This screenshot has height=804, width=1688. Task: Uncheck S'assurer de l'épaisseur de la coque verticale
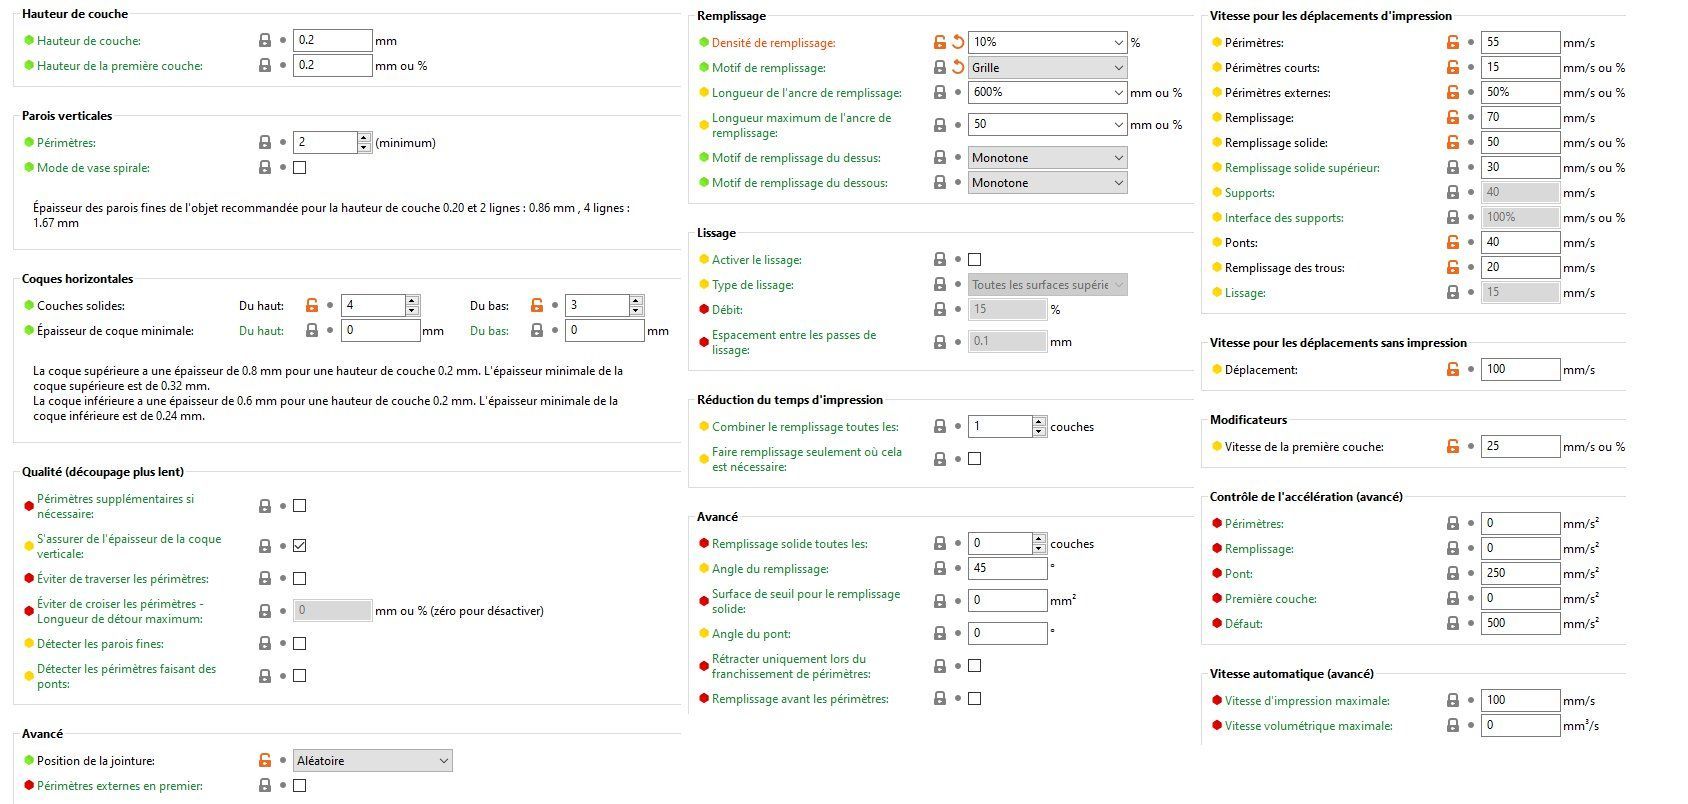299,546
